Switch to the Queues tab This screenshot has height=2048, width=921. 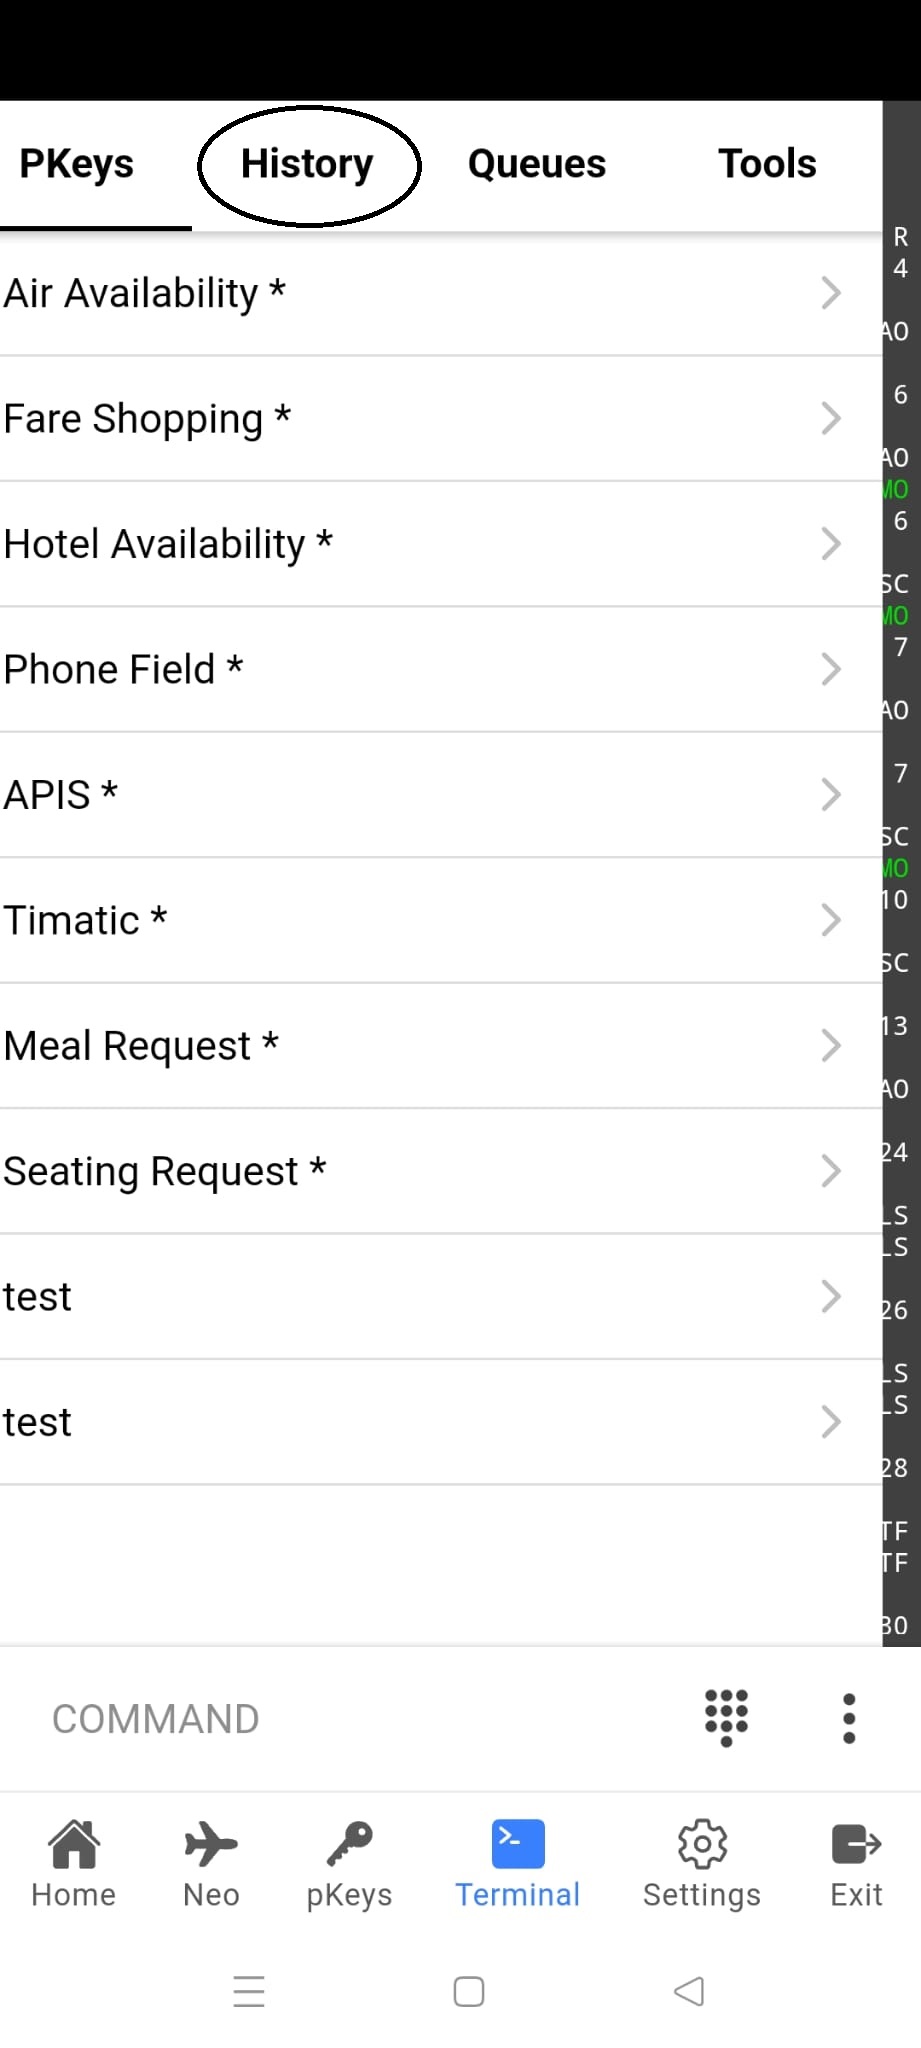[x=537, y=164]
